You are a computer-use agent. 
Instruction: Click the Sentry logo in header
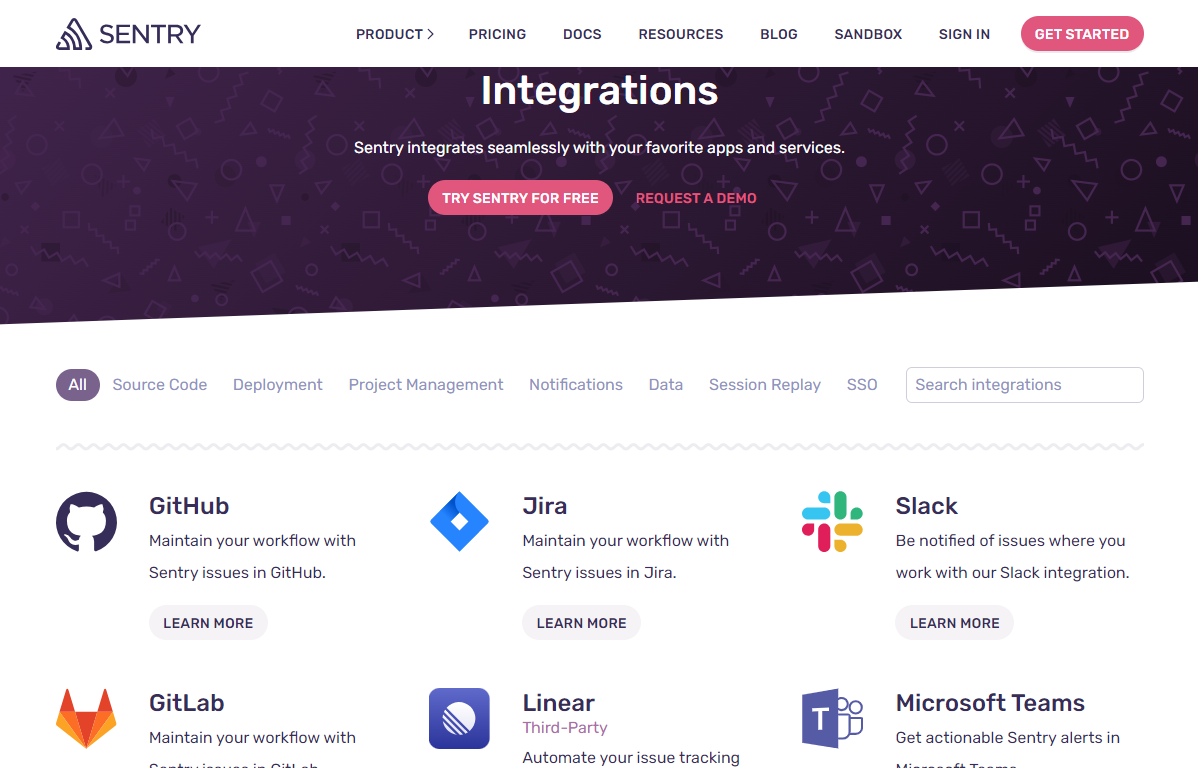coord(128,34)
